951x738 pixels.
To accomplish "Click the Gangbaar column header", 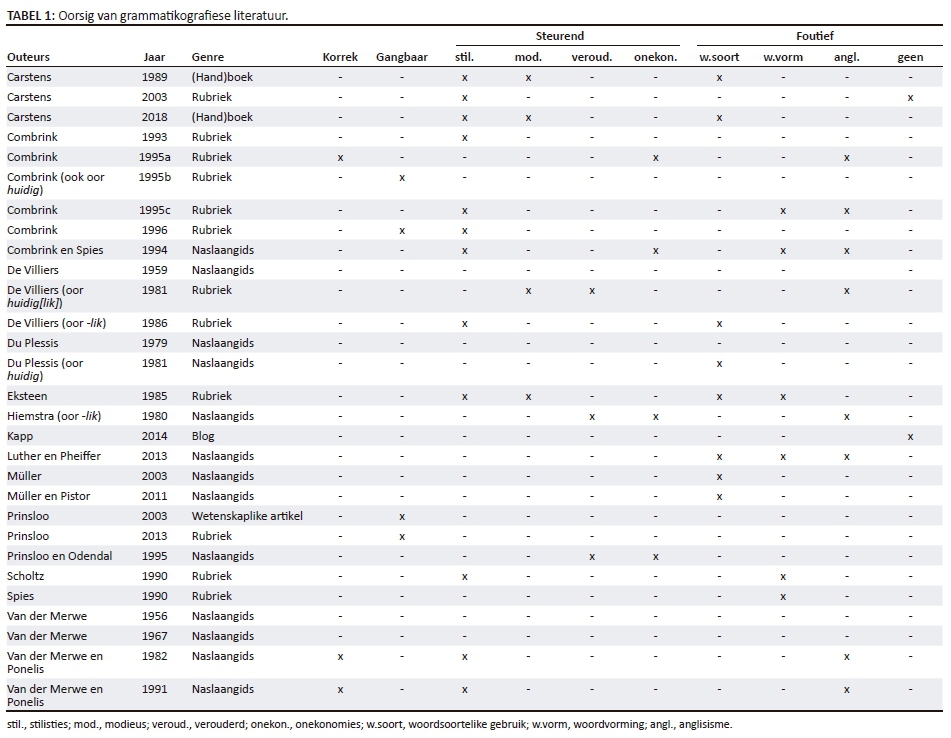I will click(401, 57).
